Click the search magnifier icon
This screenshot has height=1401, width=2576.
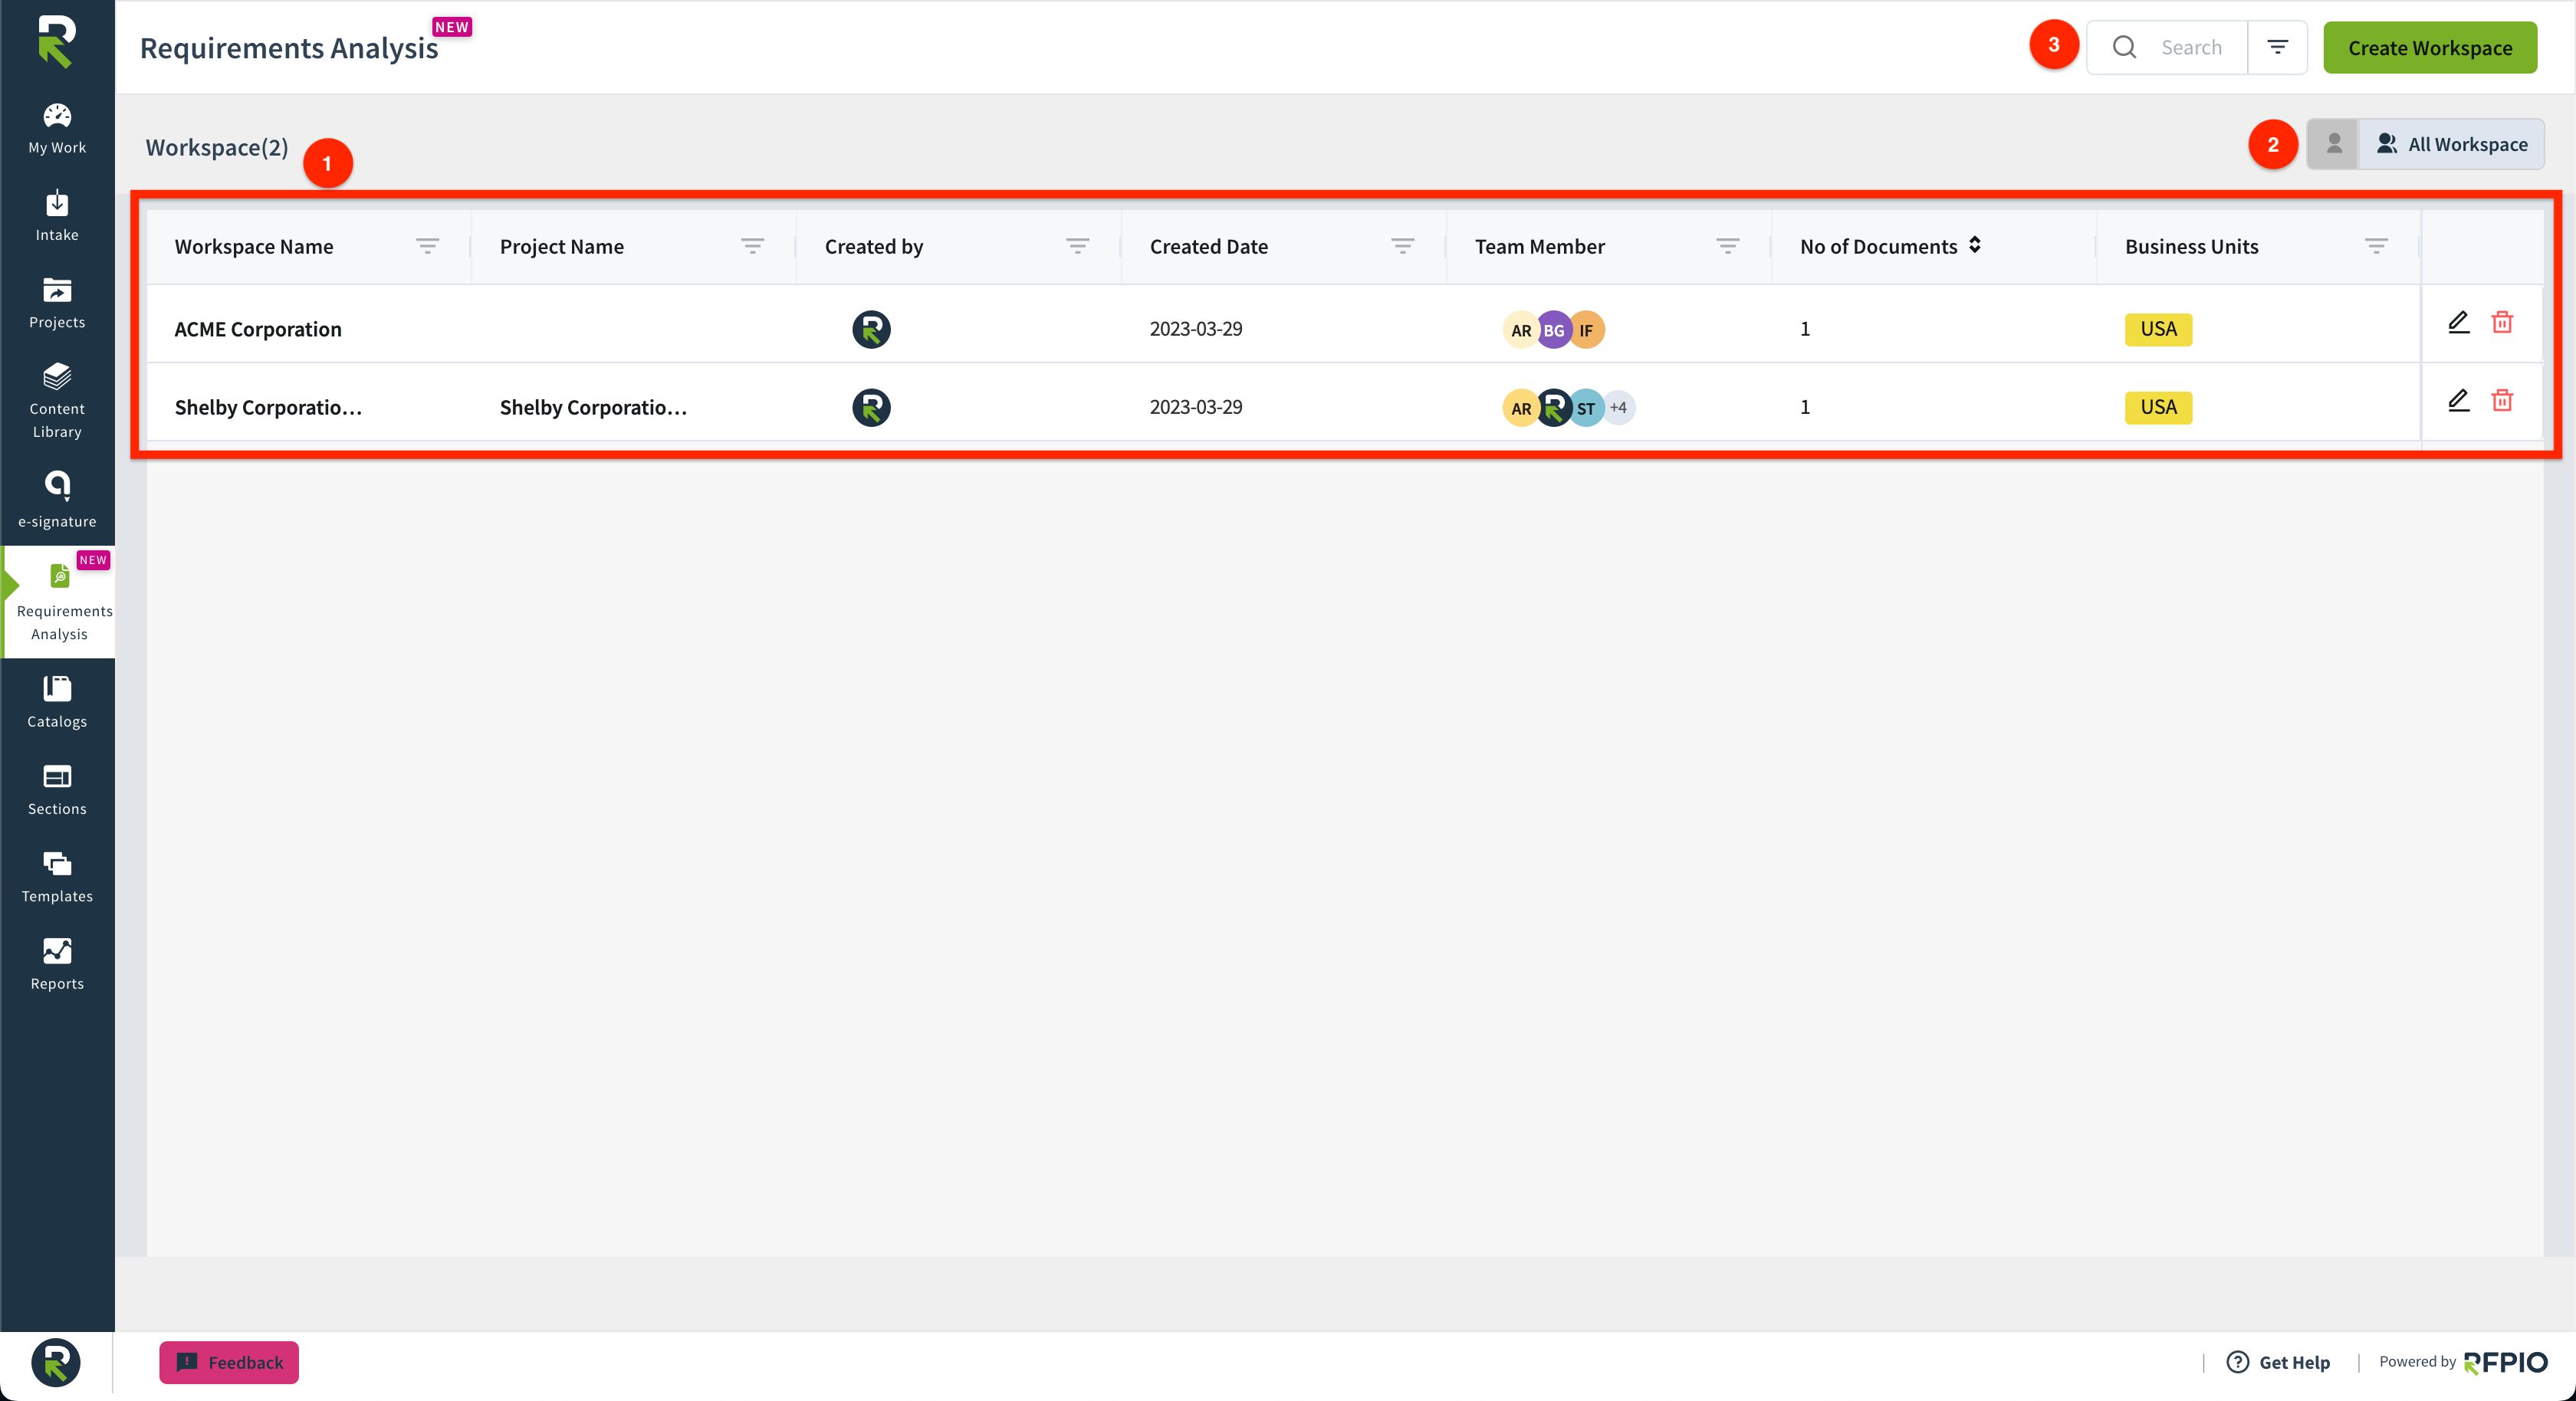point(2124,47)
